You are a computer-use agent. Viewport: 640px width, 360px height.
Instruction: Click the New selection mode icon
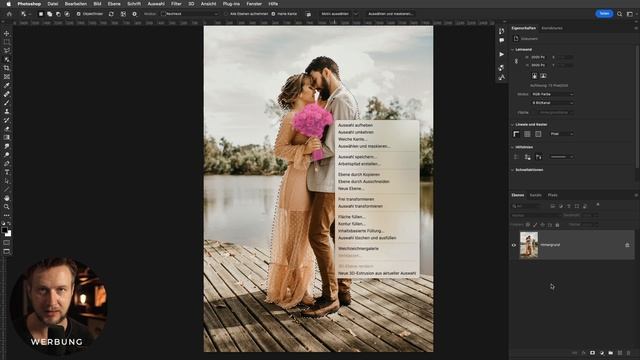[x=40, y=14]
